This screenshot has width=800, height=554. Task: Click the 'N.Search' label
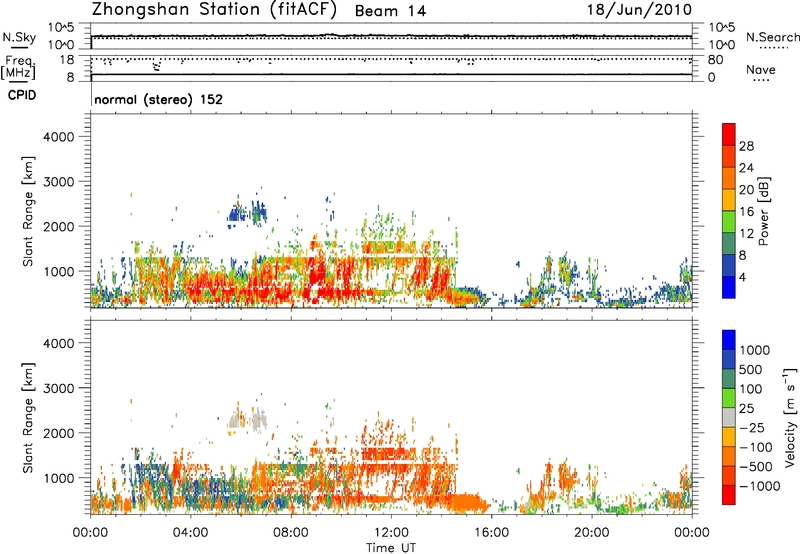click(x=772, y=37)
